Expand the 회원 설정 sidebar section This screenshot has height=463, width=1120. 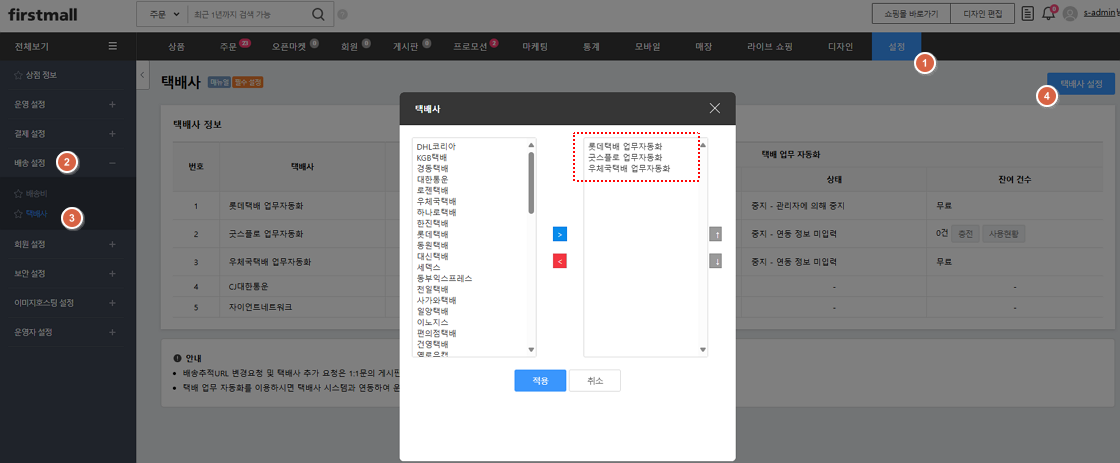(112, 244)
